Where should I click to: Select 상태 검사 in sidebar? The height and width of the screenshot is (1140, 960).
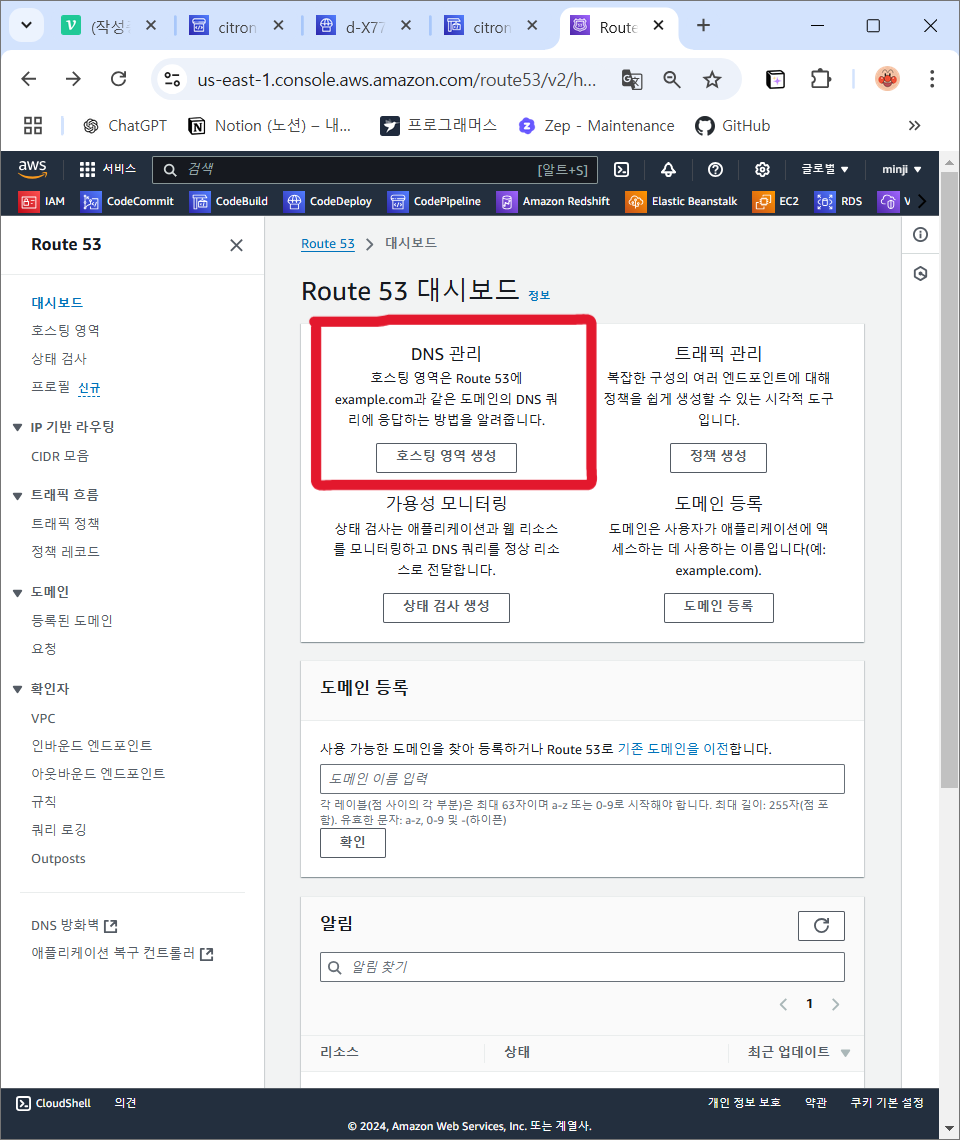click(59, 358)
